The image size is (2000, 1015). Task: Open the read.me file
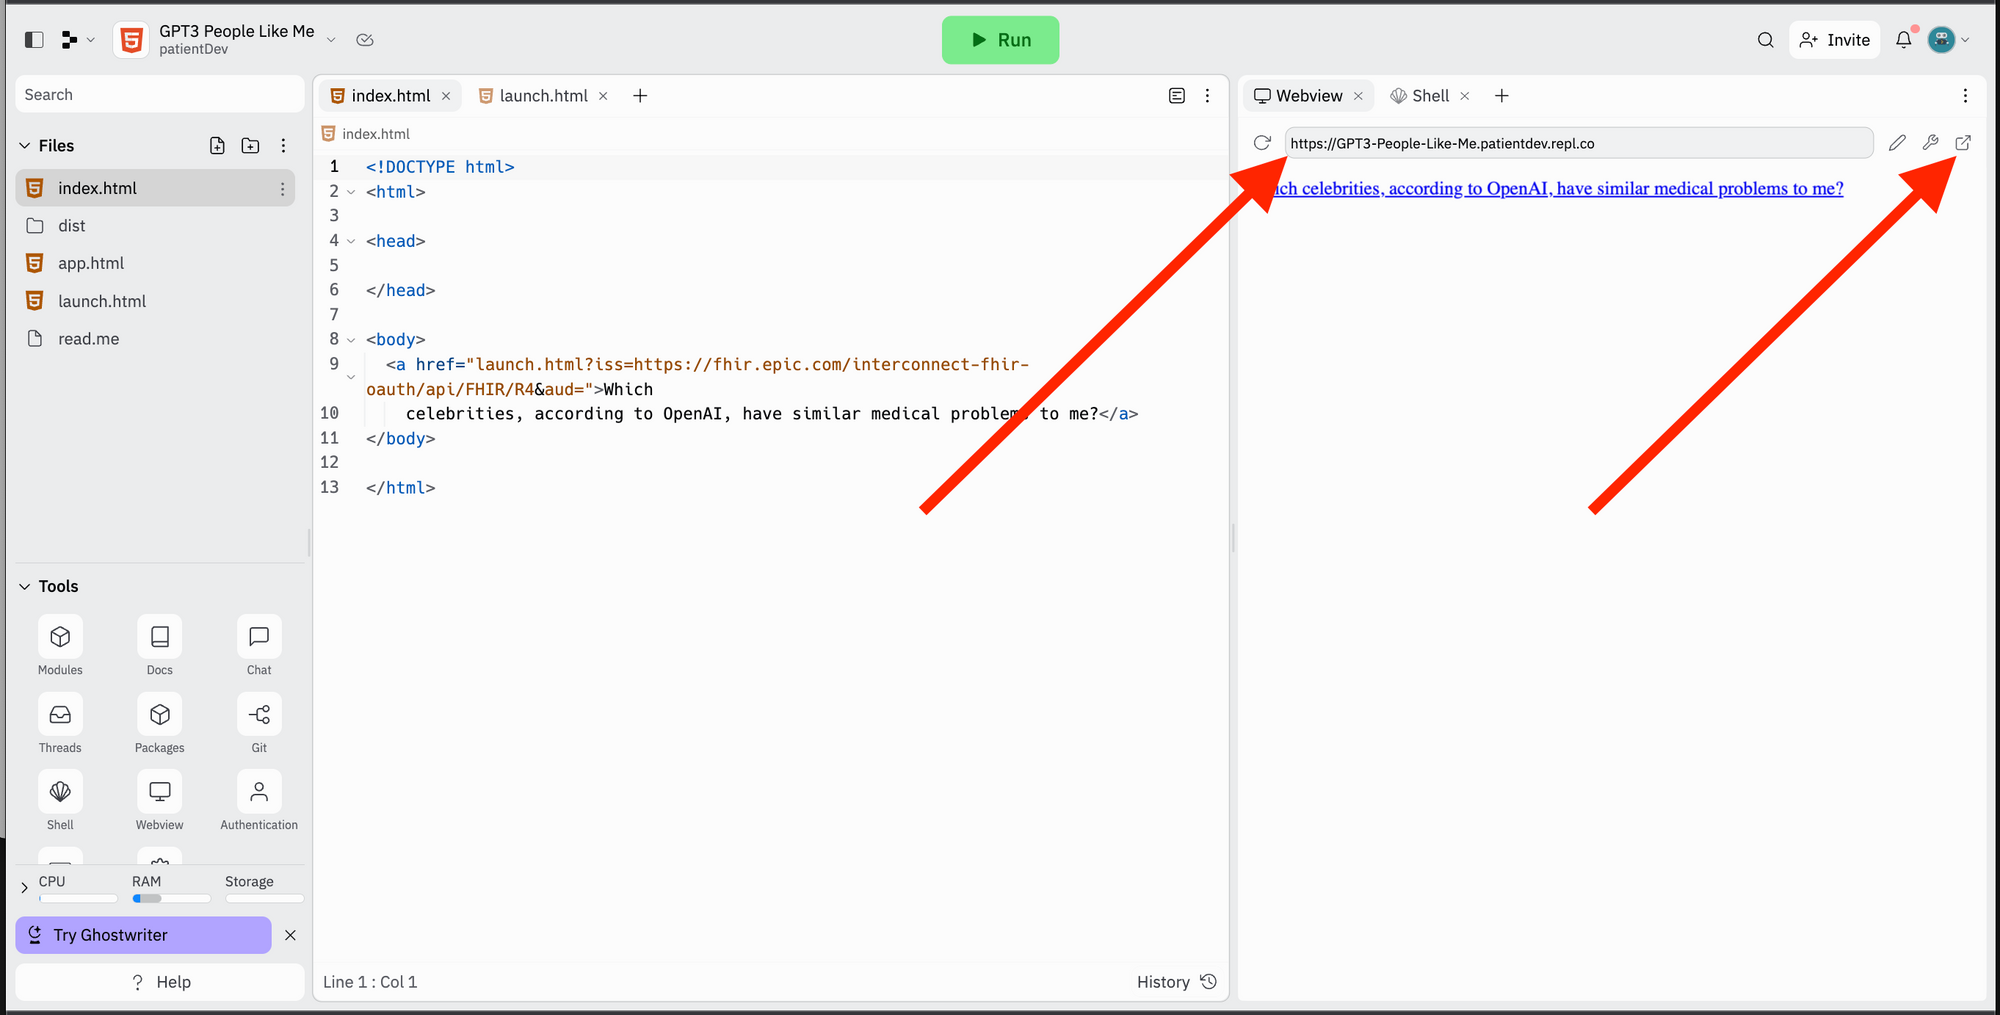155,339
